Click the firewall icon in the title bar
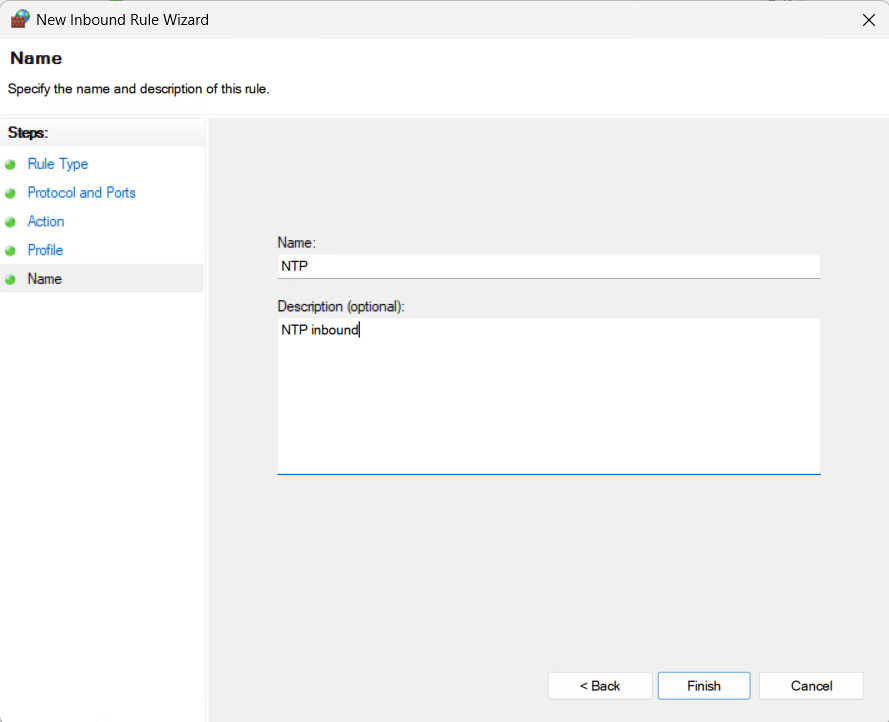This screenshot has height=722, width=889. [x=20, y=19]
